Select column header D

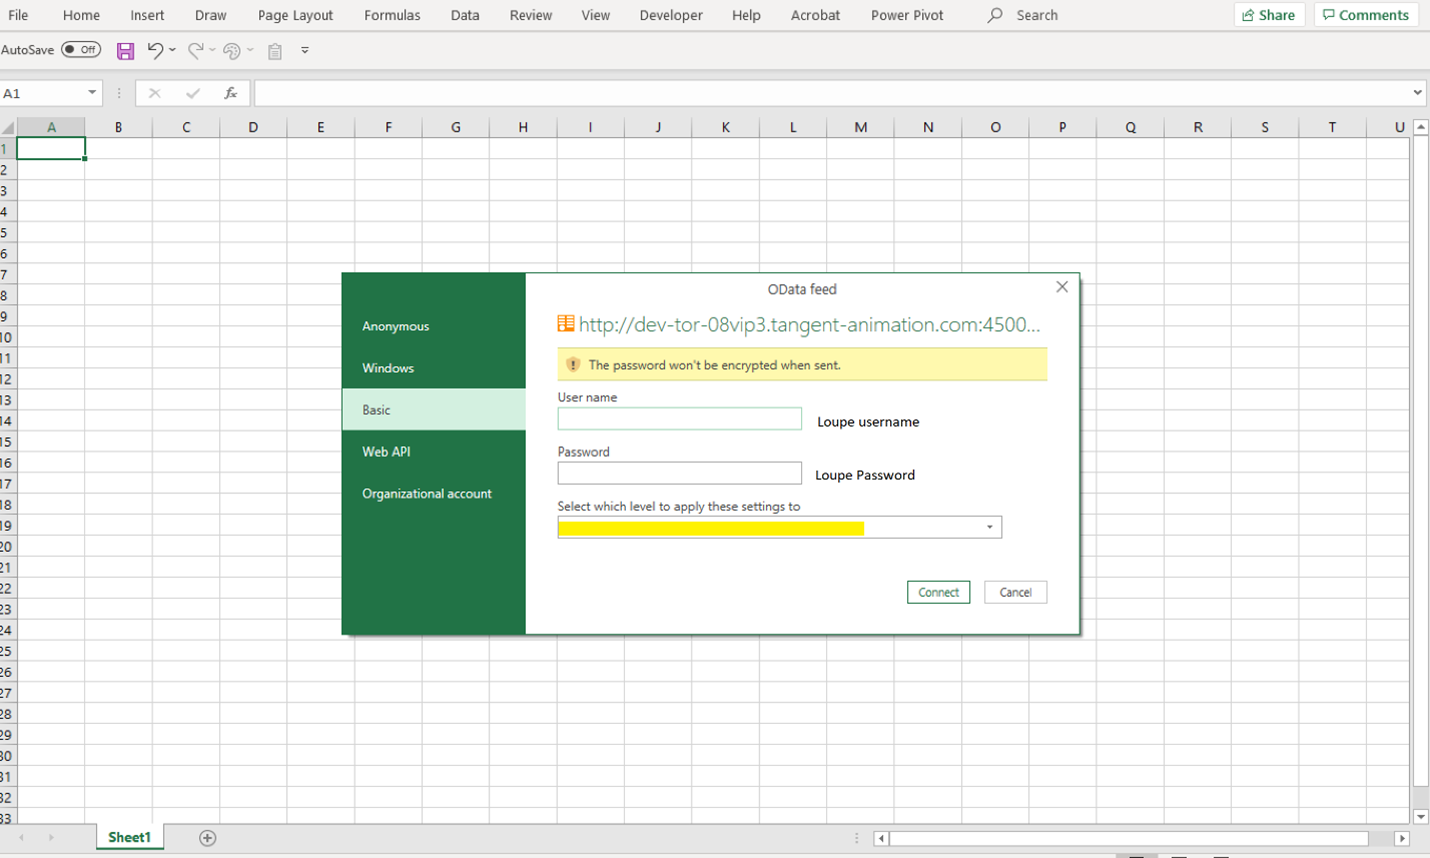pyautogui.click(x=253, y=127)
